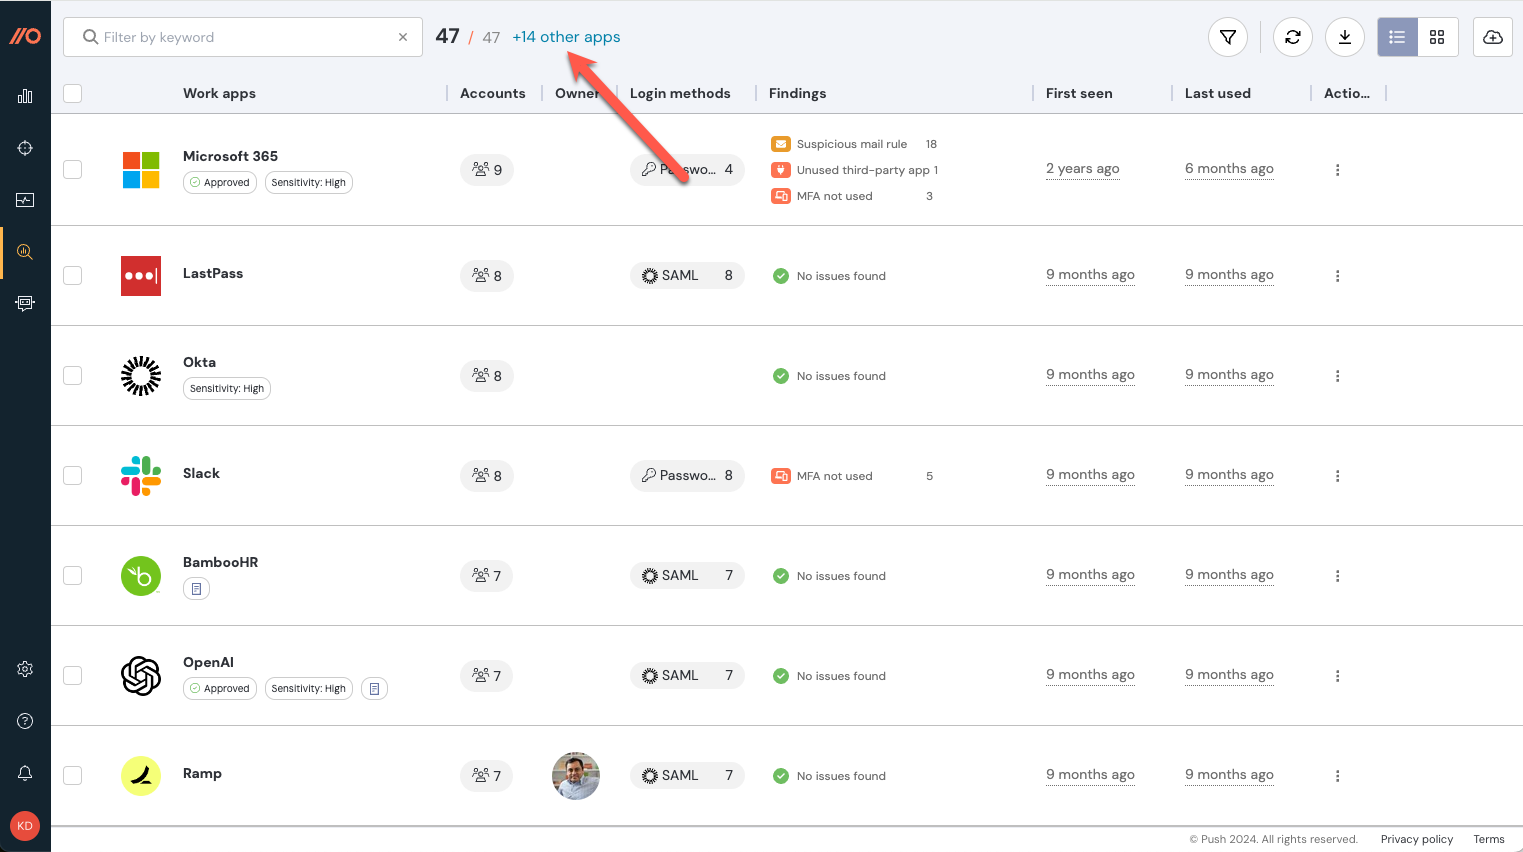
Task: Click the Push logo in sidebar
Action: 25,36
